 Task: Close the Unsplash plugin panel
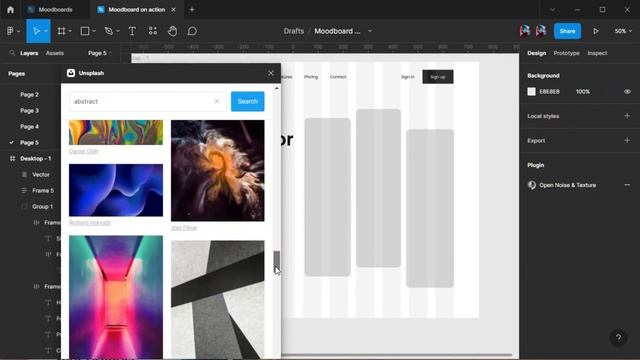pyautogui.click(x=271, y=73)
